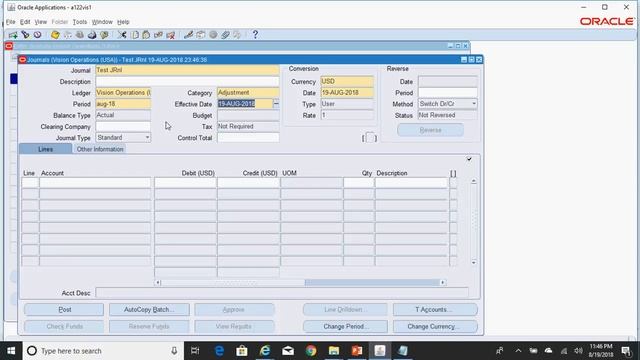640x360 pixels.
Task: Open the Journal Type Standard dropdown
Action: [x=147, y=138]
